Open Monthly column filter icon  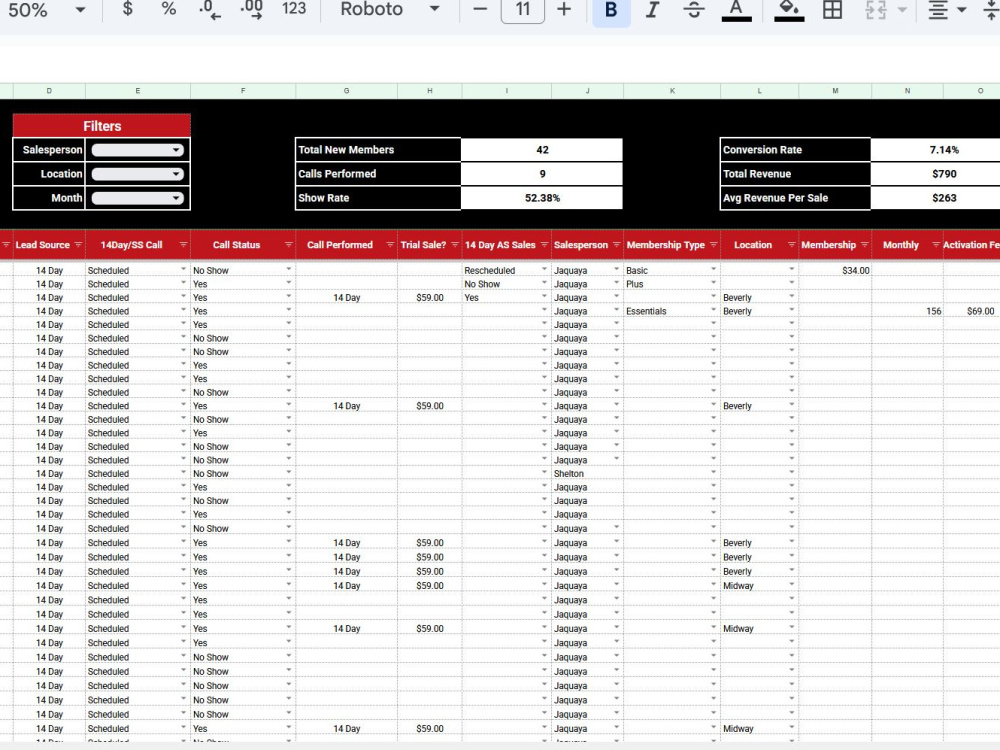point(936,245)
